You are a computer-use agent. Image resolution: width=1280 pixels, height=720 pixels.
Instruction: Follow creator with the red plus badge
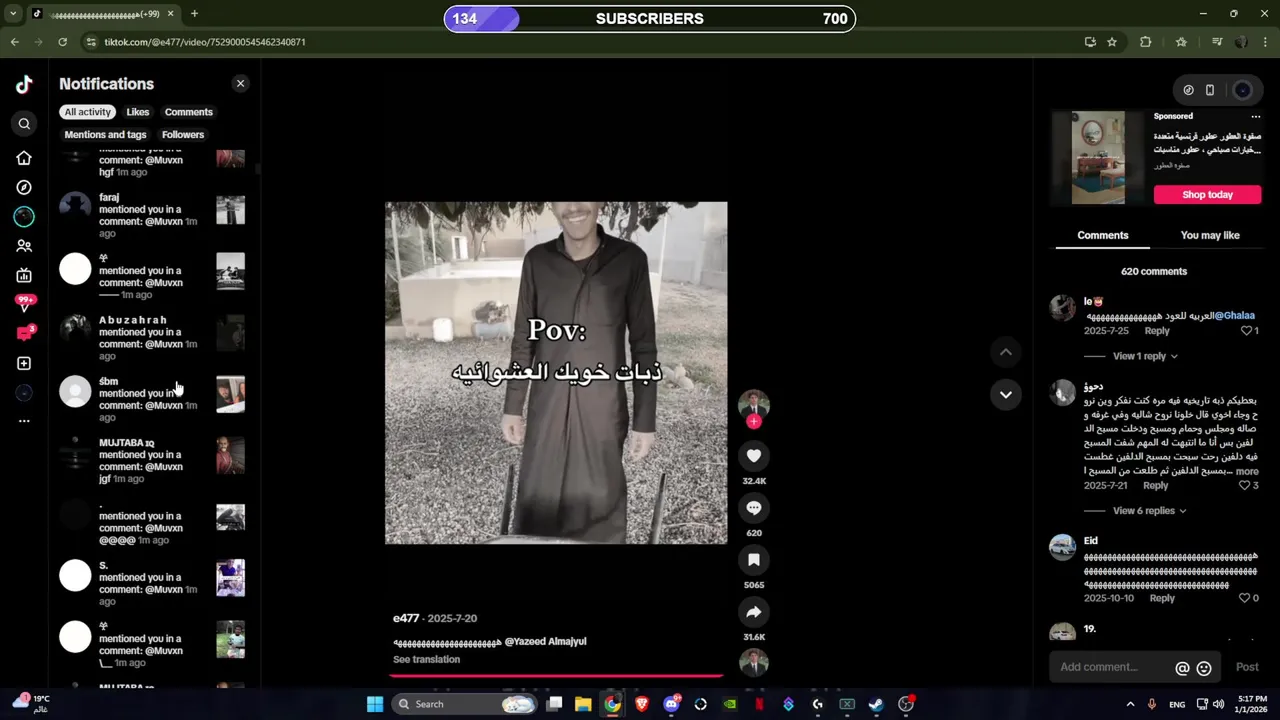pyautogui.click(x=754, y=422)
